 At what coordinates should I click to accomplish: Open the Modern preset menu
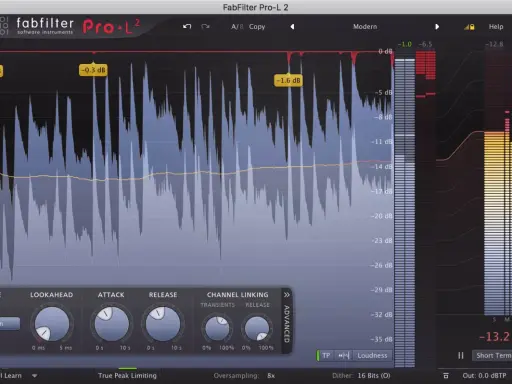pos(365,27)
